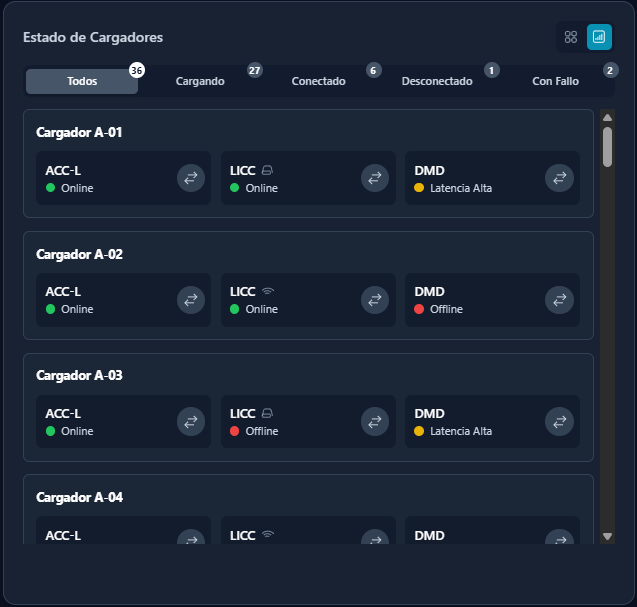637x607 pixels.
Task: Show Conectado chargers tab
Action: tap(318, 81)
